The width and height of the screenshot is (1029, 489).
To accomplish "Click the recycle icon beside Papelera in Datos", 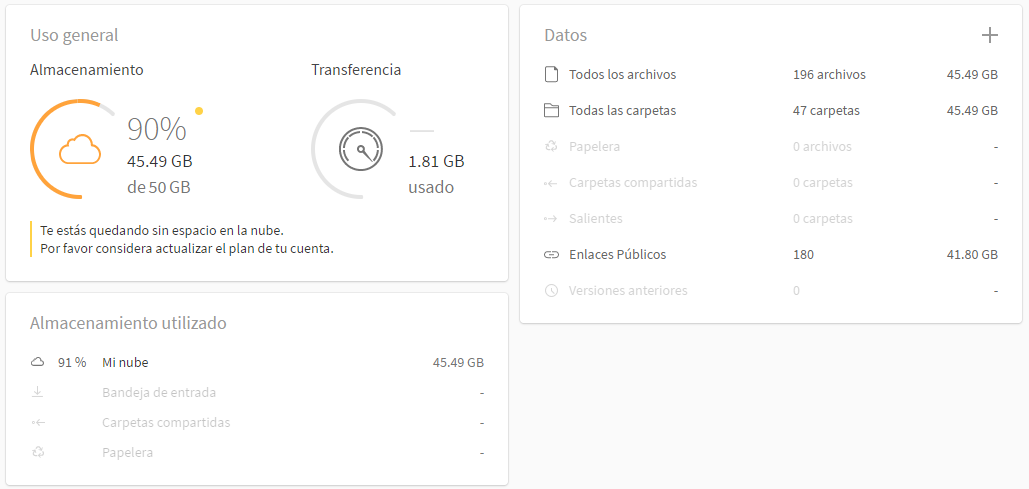I will point(551,146).
